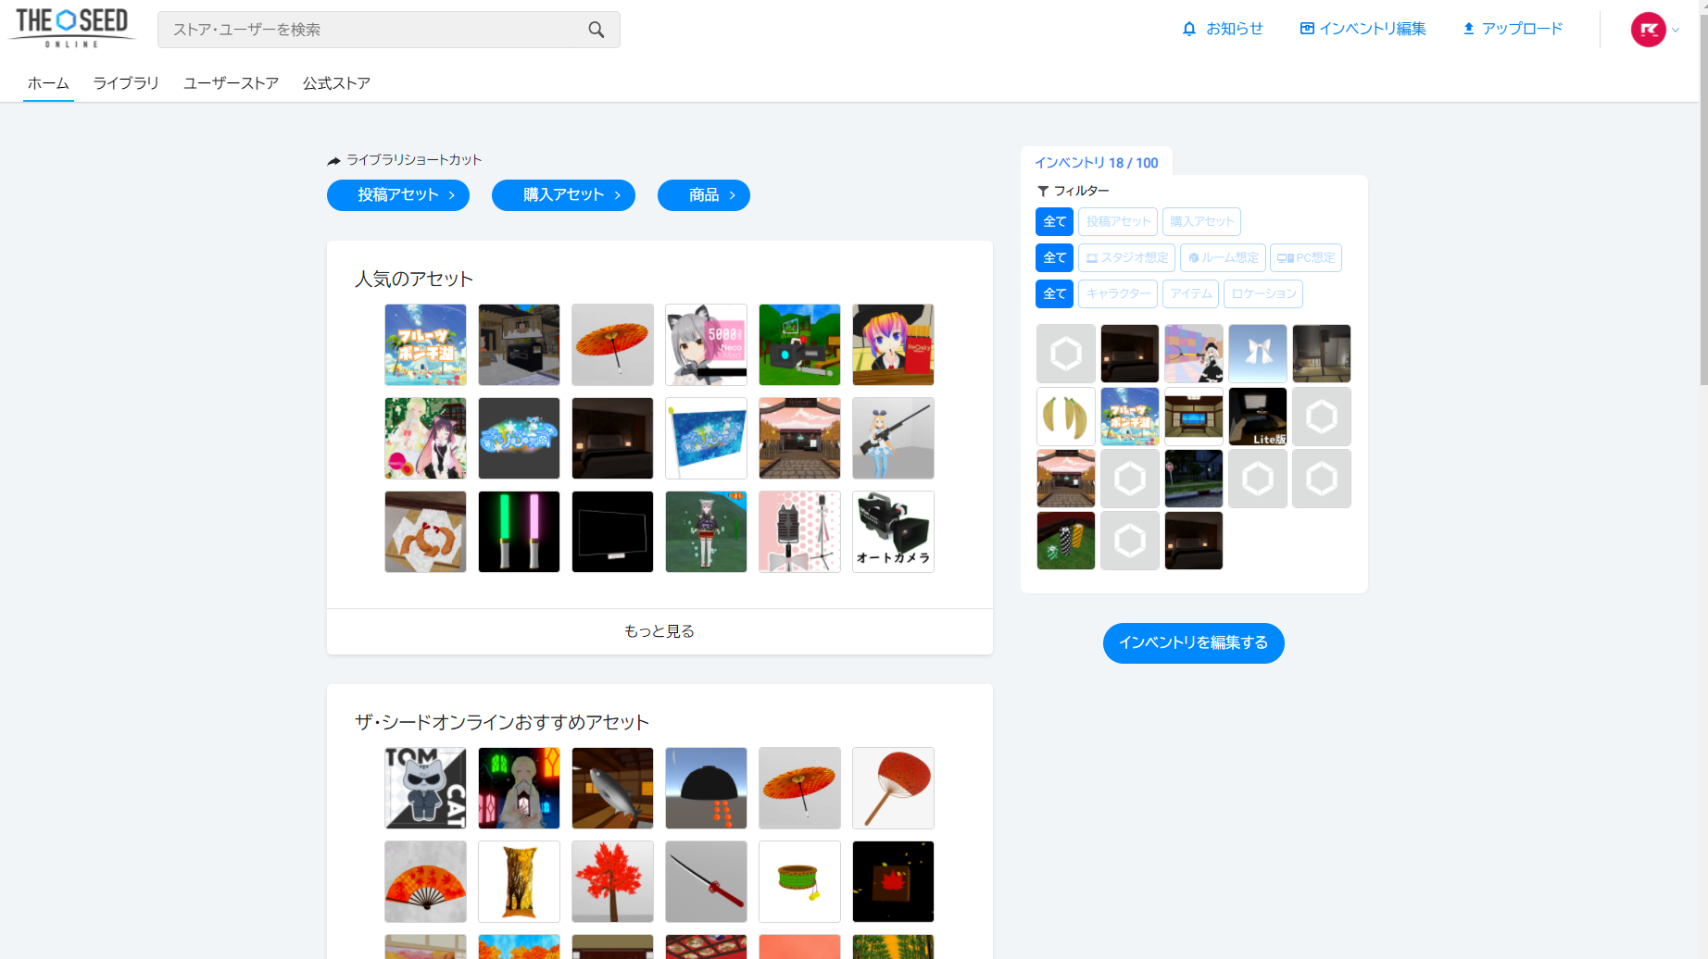Select the インベントリ 18 / 100 tab

pyautogui.click(x=1096, y=162)
